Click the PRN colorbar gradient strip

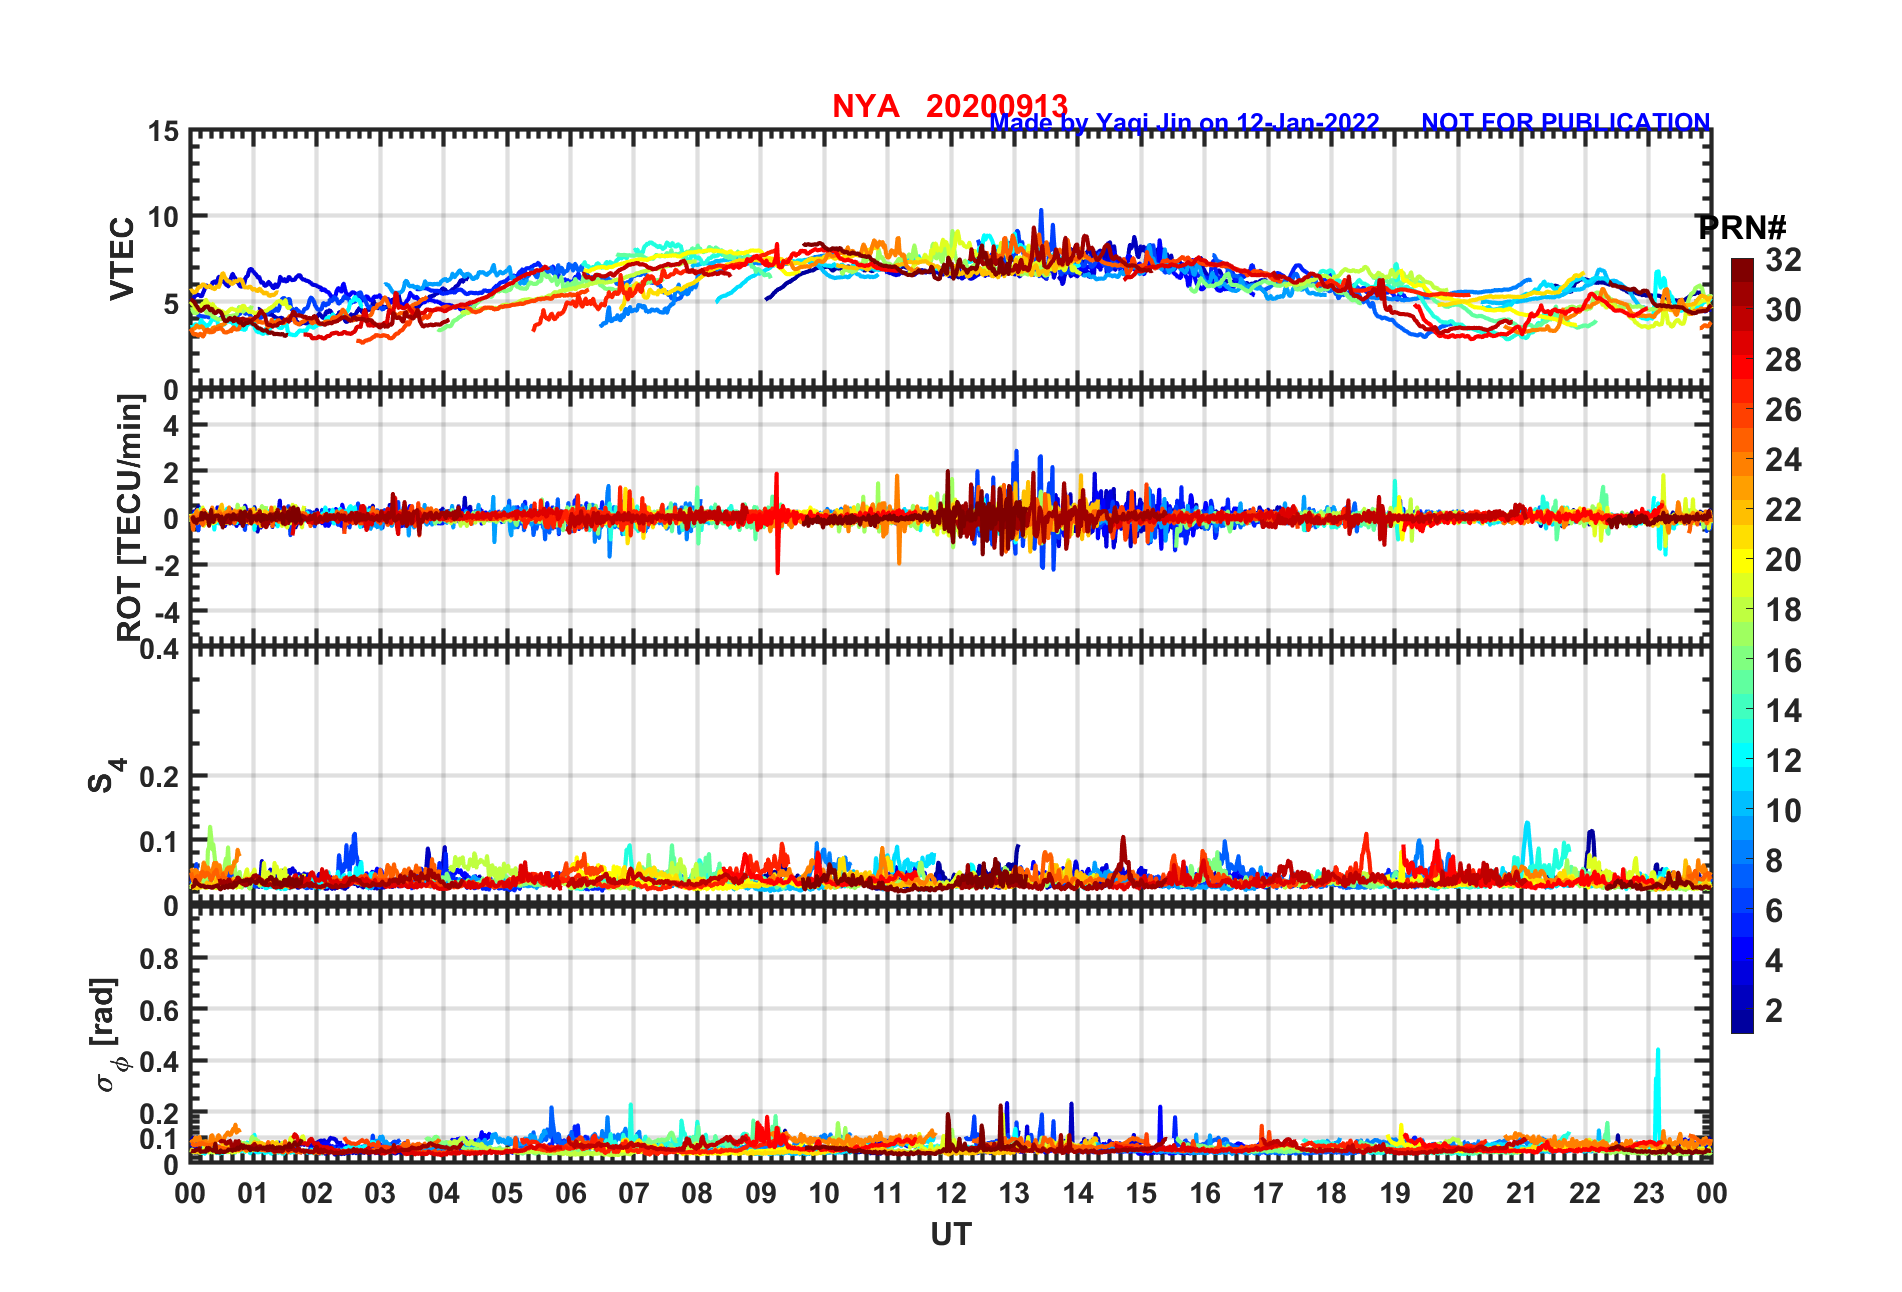pyautogui.click(x=1742, y=646)
